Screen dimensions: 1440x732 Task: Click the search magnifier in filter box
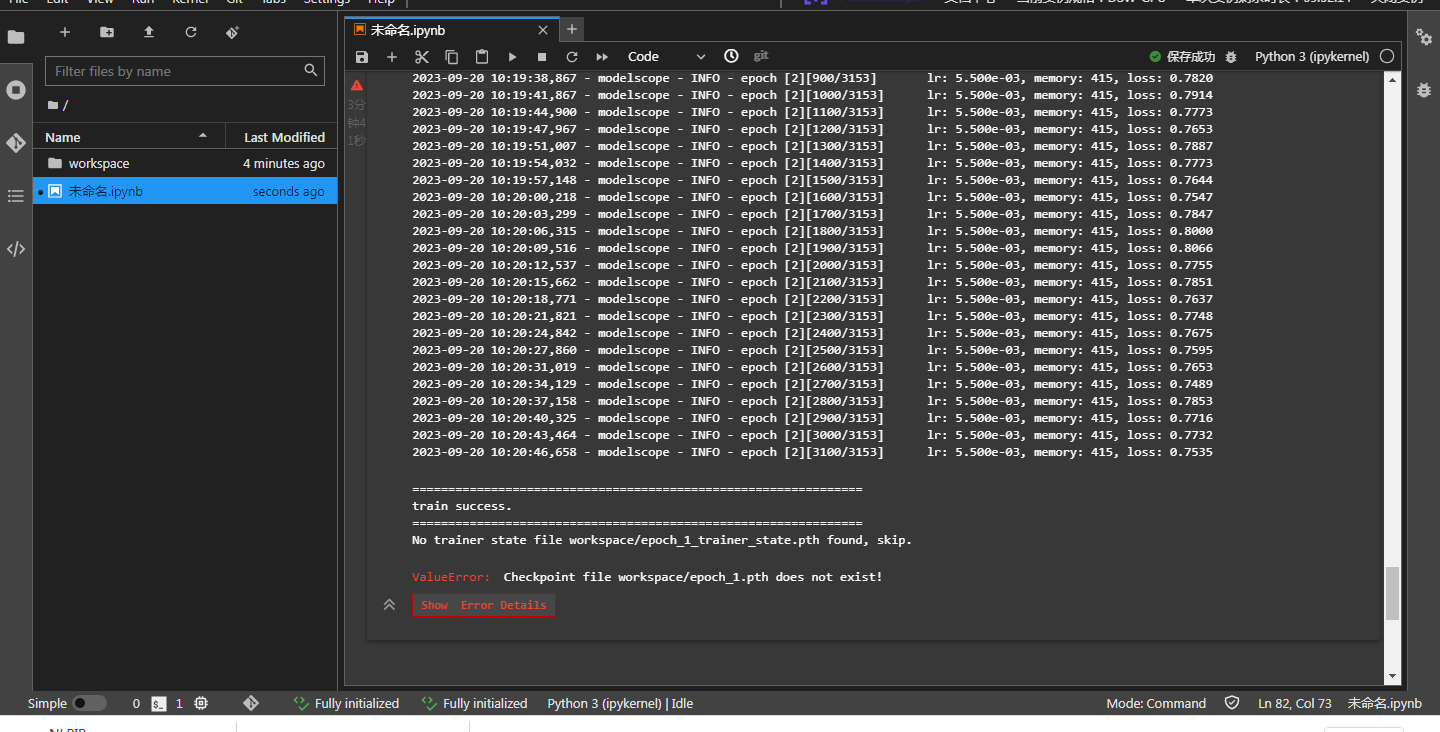click(311, 71)
